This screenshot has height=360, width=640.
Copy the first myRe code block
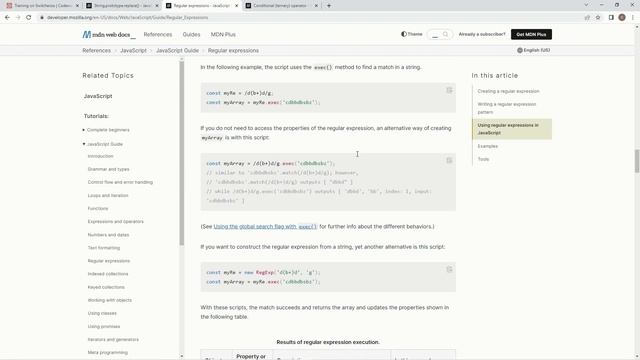point(449,90)
